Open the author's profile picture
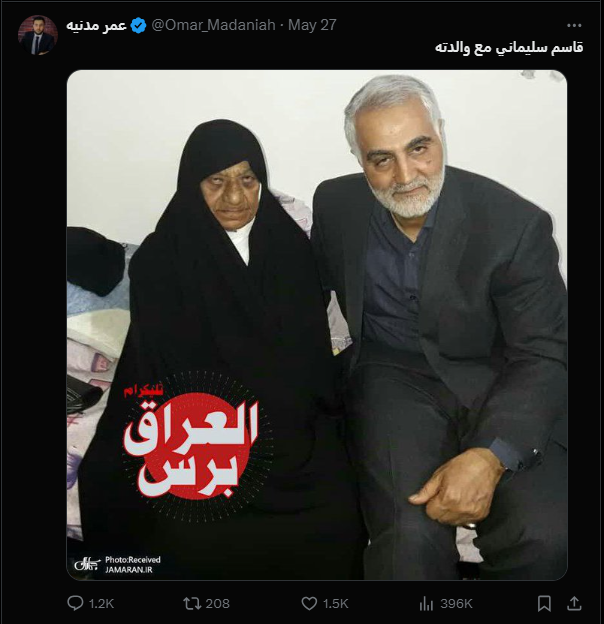Image resolution: width=604 pixels, height=624 pixels. point(38,35)
